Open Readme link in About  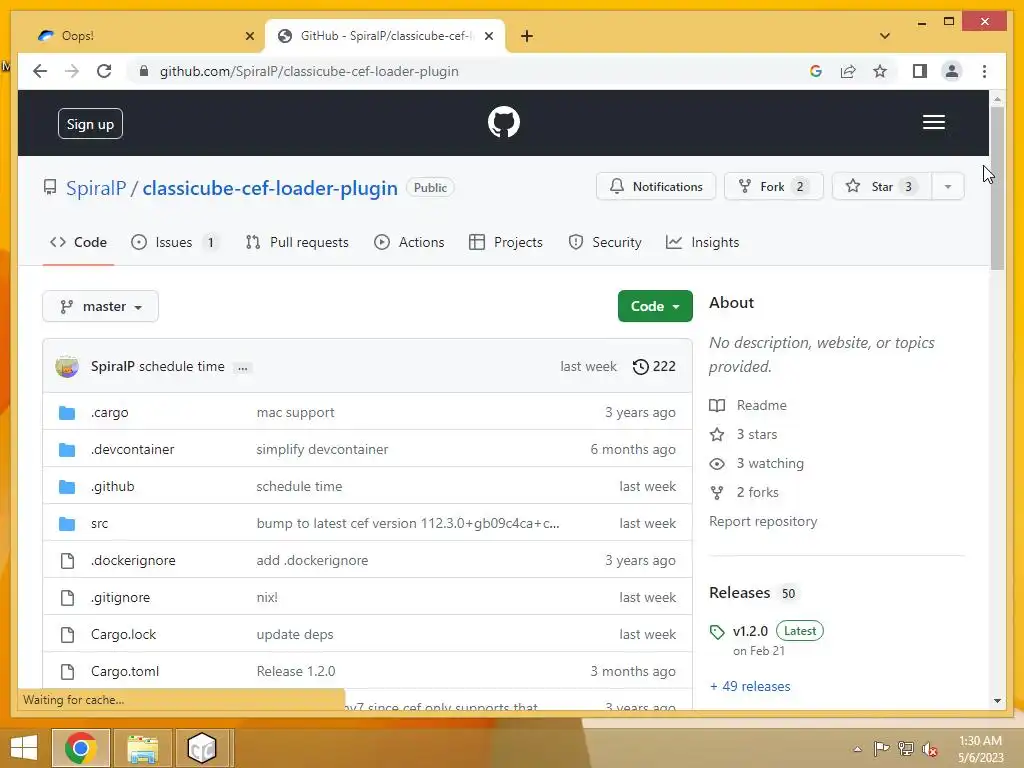tap(748, 406)
